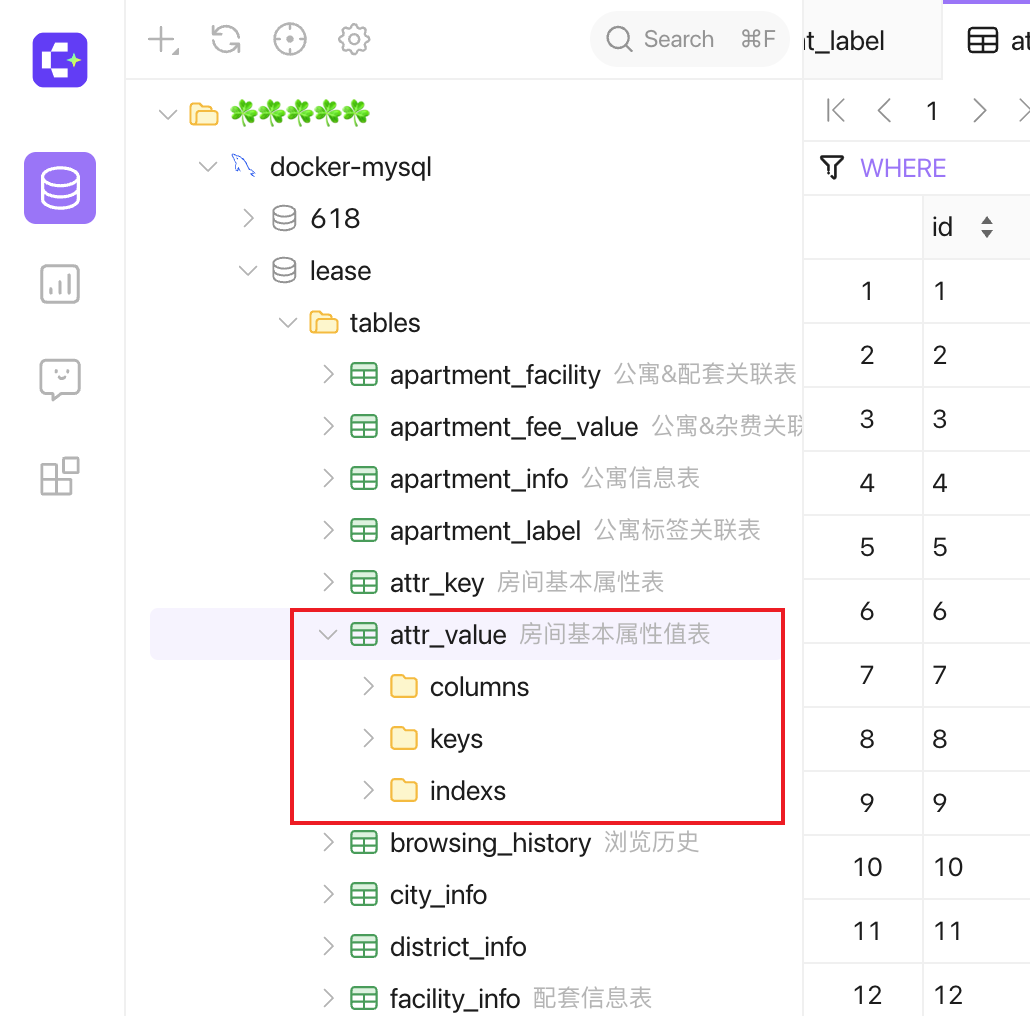Viewport: 1030px width, 1016px height.
Task: Click the plus add connection icon
Action: 163,40
